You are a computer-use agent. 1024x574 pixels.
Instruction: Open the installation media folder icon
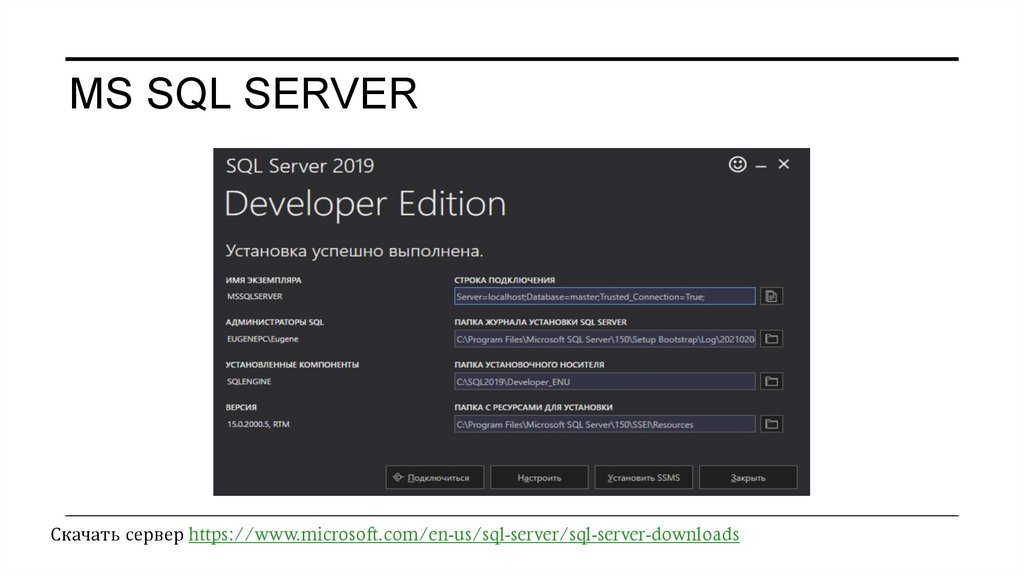click(x=771, y=381)
